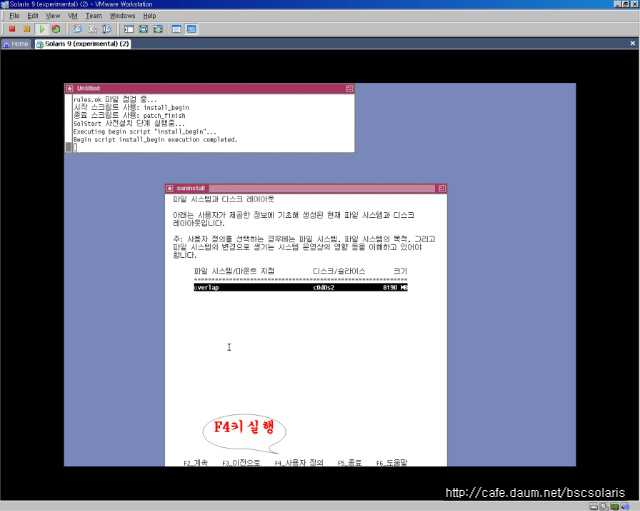The width and height of the screenshot is (640, 511).
Task: Close the current tab with the X
Action: [x=633, y=43]
